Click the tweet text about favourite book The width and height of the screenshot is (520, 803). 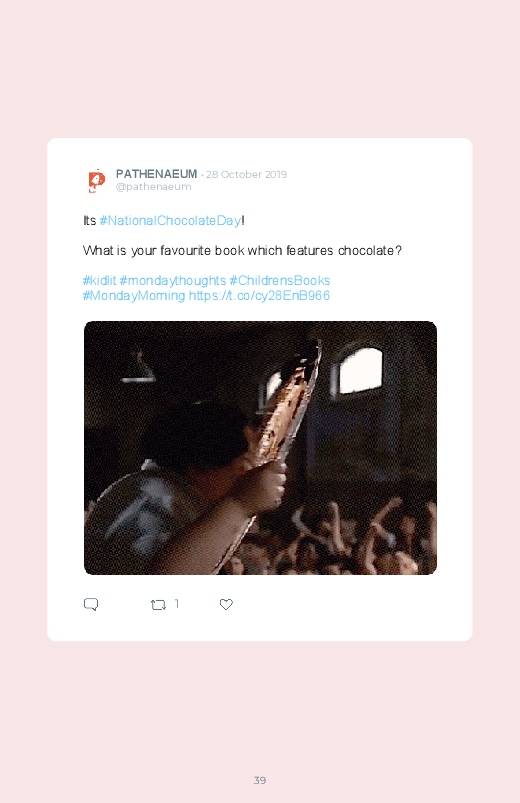(242, 250)
